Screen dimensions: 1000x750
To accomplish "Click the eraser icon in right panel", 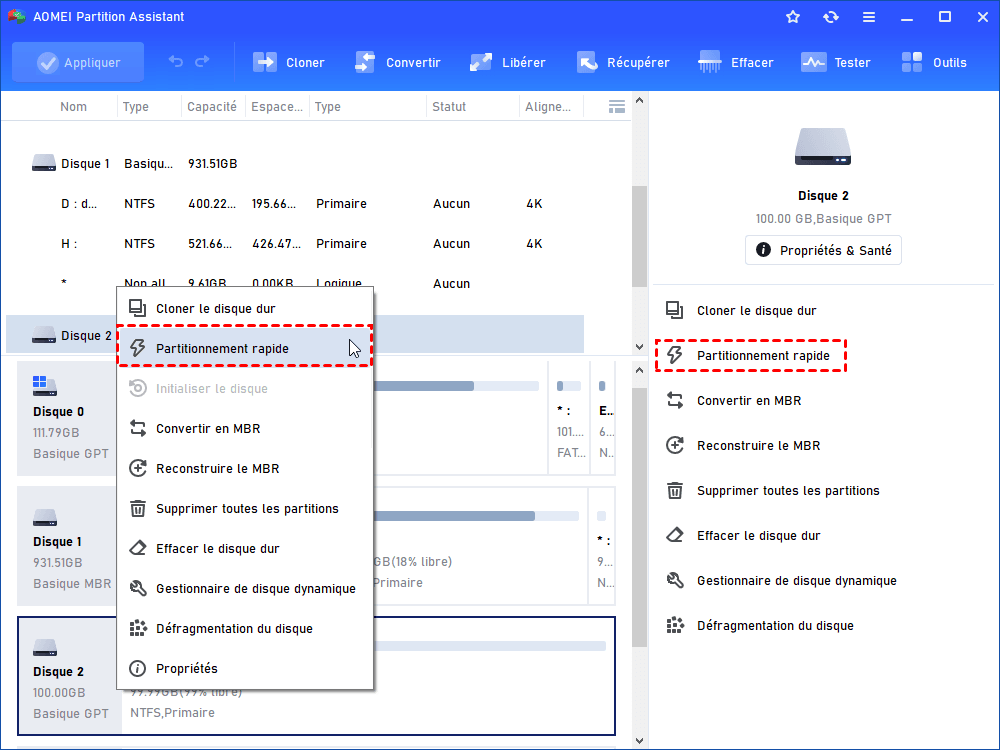I will pyautogui.click(x=675, y=535).
